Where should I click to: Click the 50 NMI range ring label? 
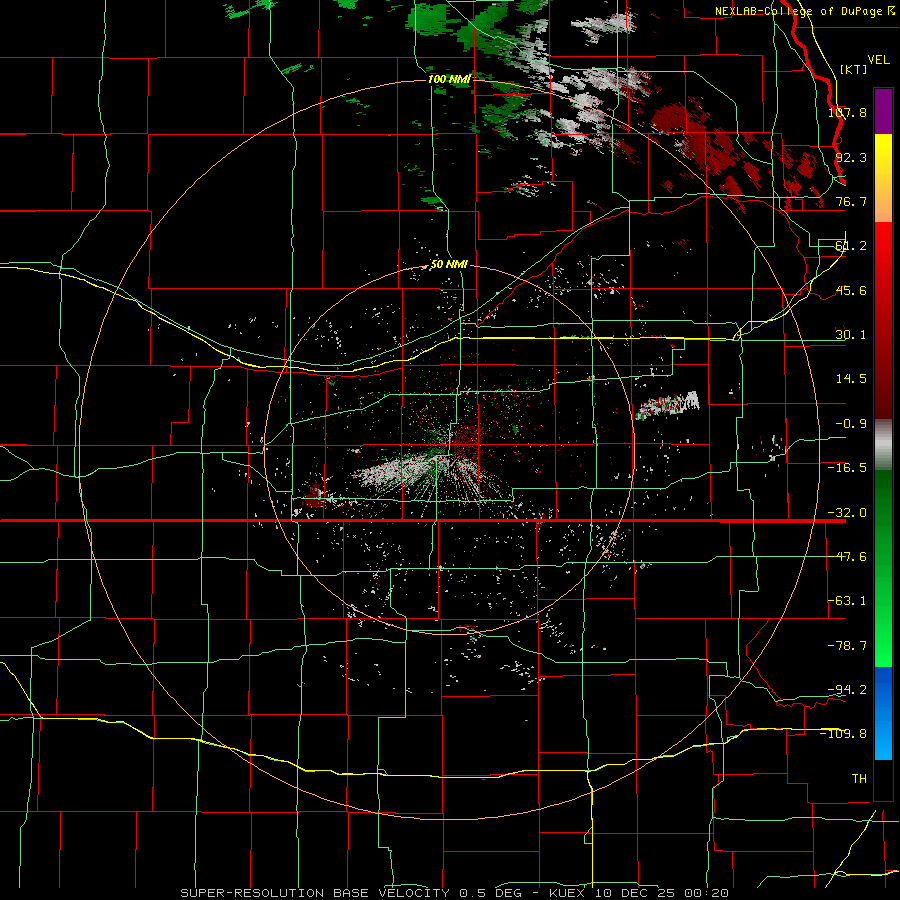pyautogui.click(x=449, y=265)
